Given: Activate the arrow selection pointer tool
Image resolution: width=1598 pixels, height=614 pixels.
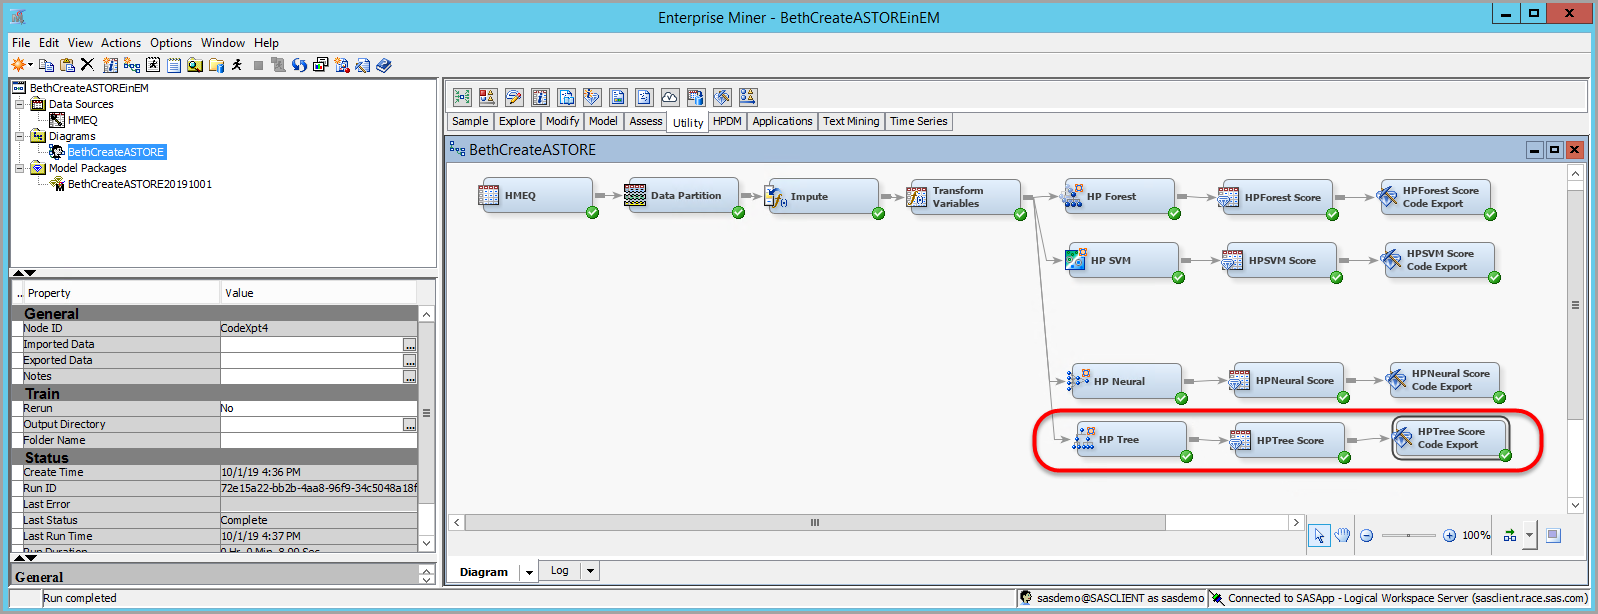Looking at the screenshot, I should point(1319,536).
